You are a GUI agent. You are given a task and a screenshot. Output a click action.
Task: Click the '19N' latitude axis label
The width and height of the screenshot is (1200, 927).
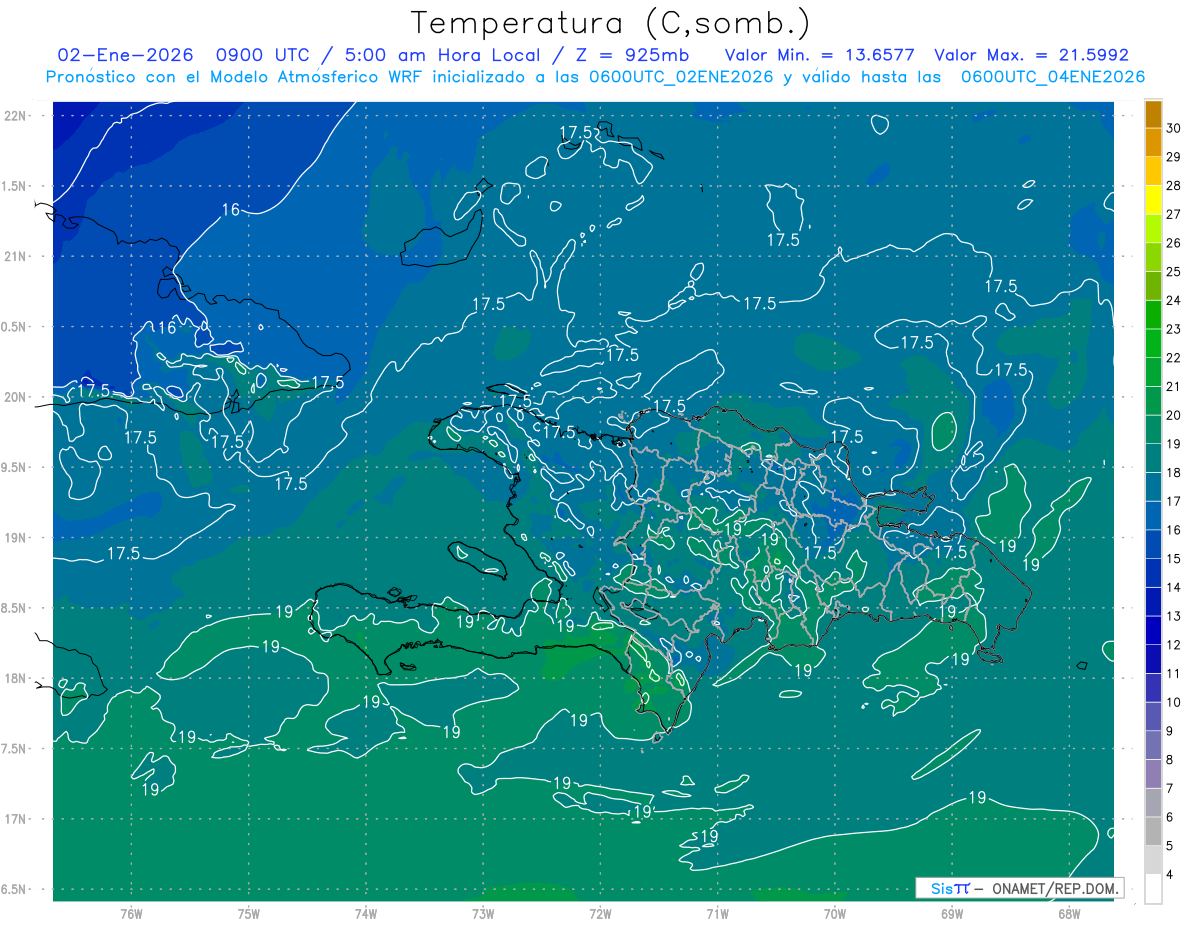click(17, 538)
